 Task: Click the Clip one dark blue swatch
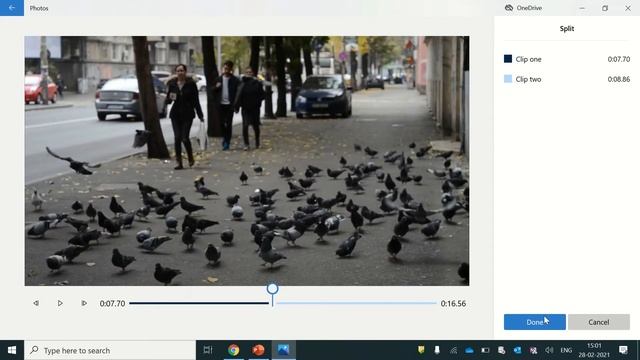click(508, 59)
